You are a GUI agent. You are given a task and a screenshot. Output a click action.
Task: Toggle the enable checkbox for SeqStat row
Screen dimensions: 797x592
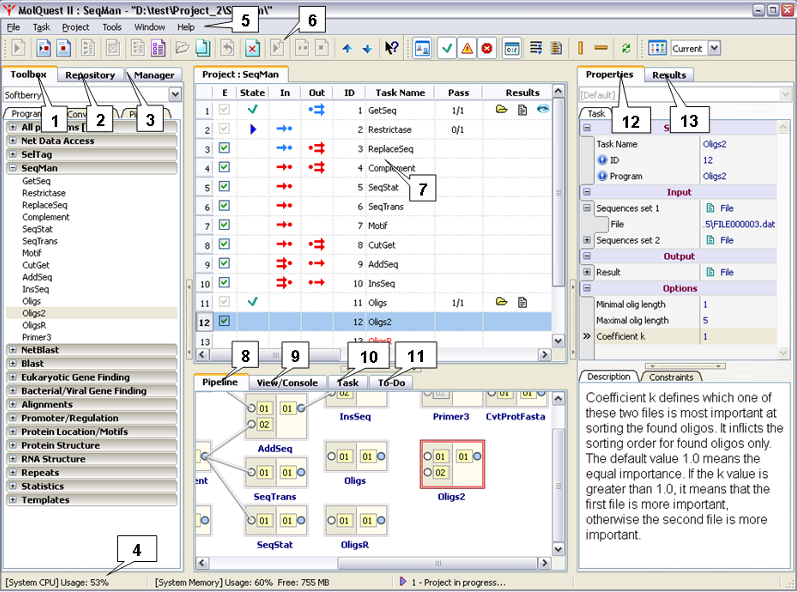point(224,186)
